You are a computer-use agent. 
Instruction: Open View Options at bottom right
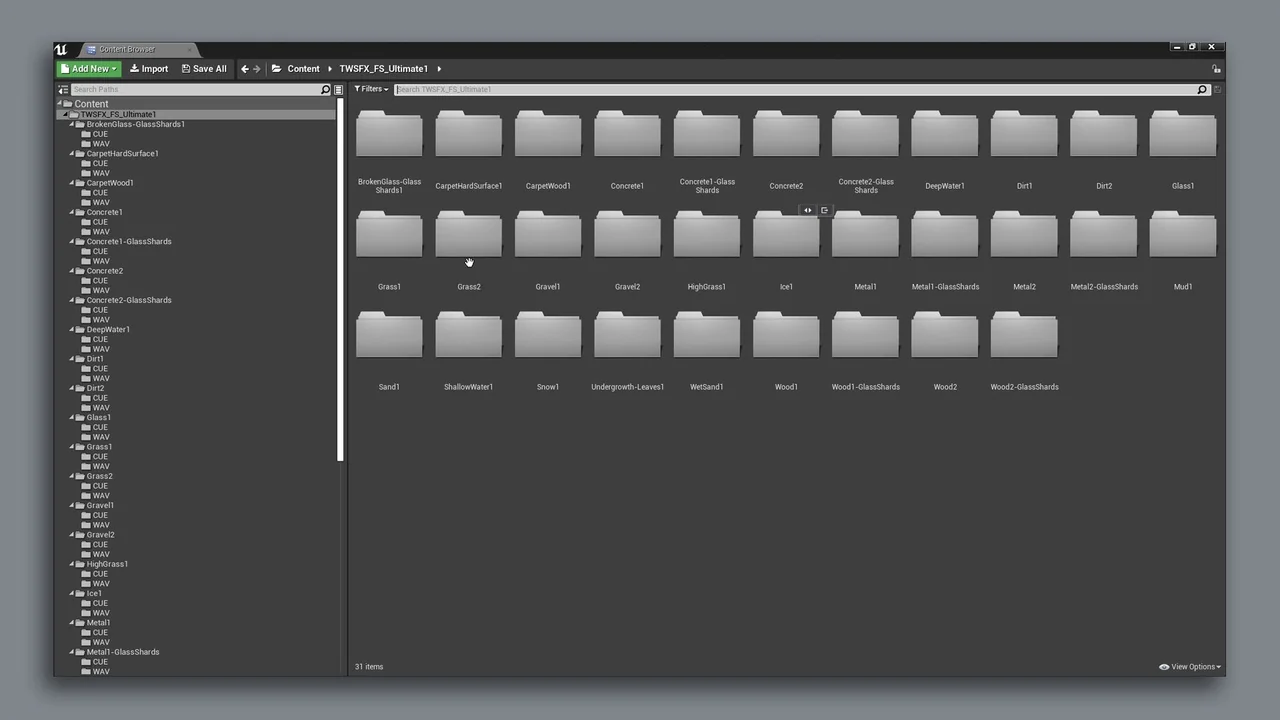(x=1189, y=666)
